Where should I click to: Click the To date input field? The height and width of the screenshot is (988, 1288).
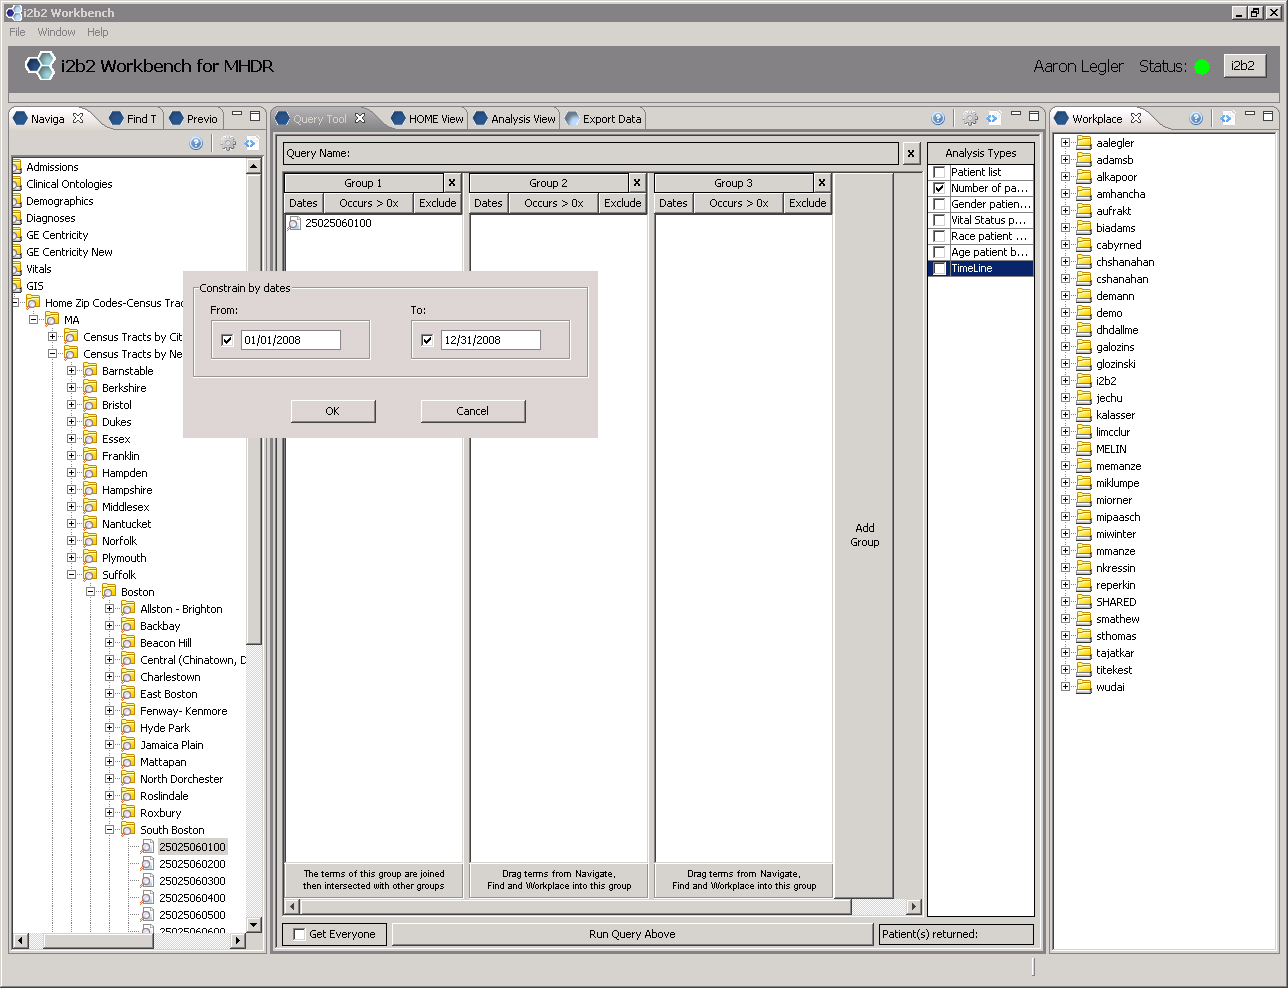[x=490, y=340]
